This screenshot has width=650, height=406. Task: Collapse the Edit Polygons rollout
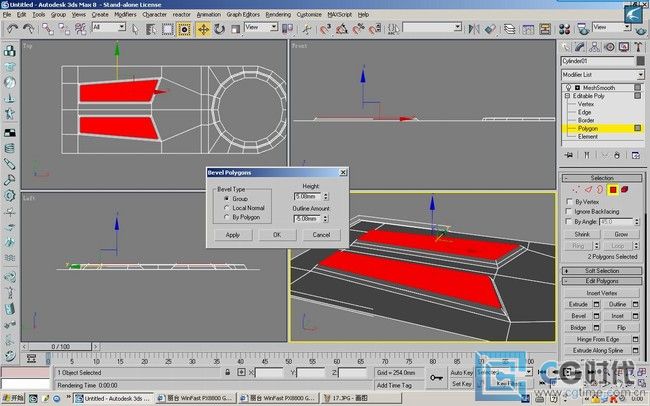click(x=602, y=281)
